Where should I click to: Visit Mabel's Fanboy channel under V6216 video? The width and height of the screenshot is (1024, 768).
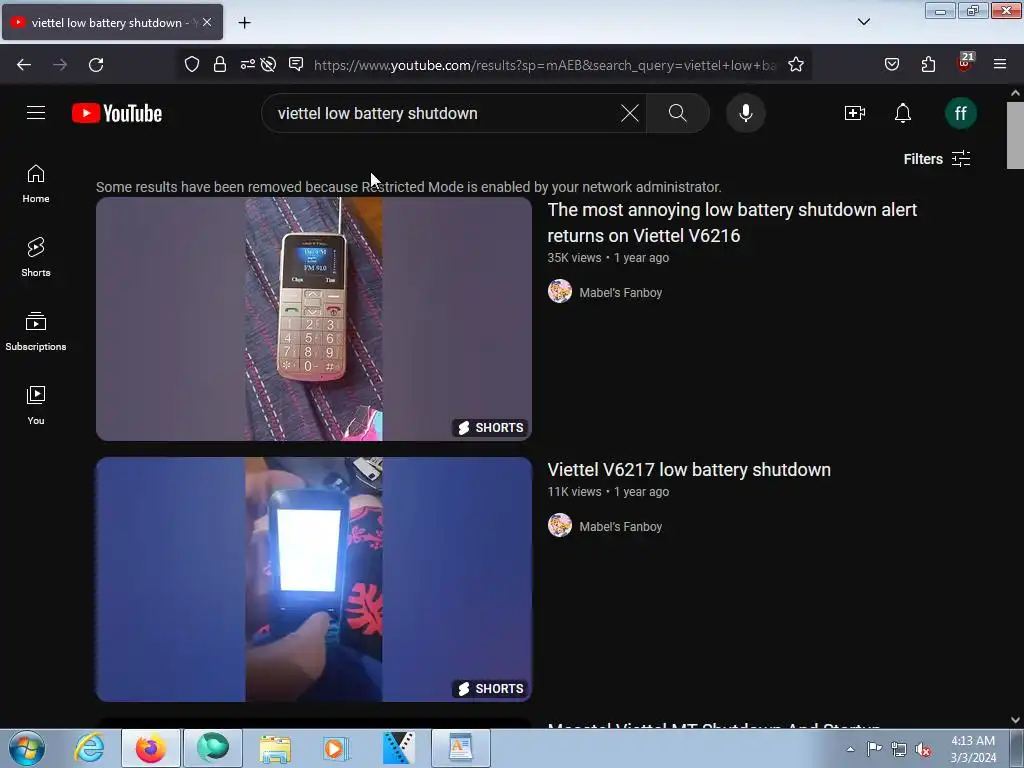(x=620, y=293)
